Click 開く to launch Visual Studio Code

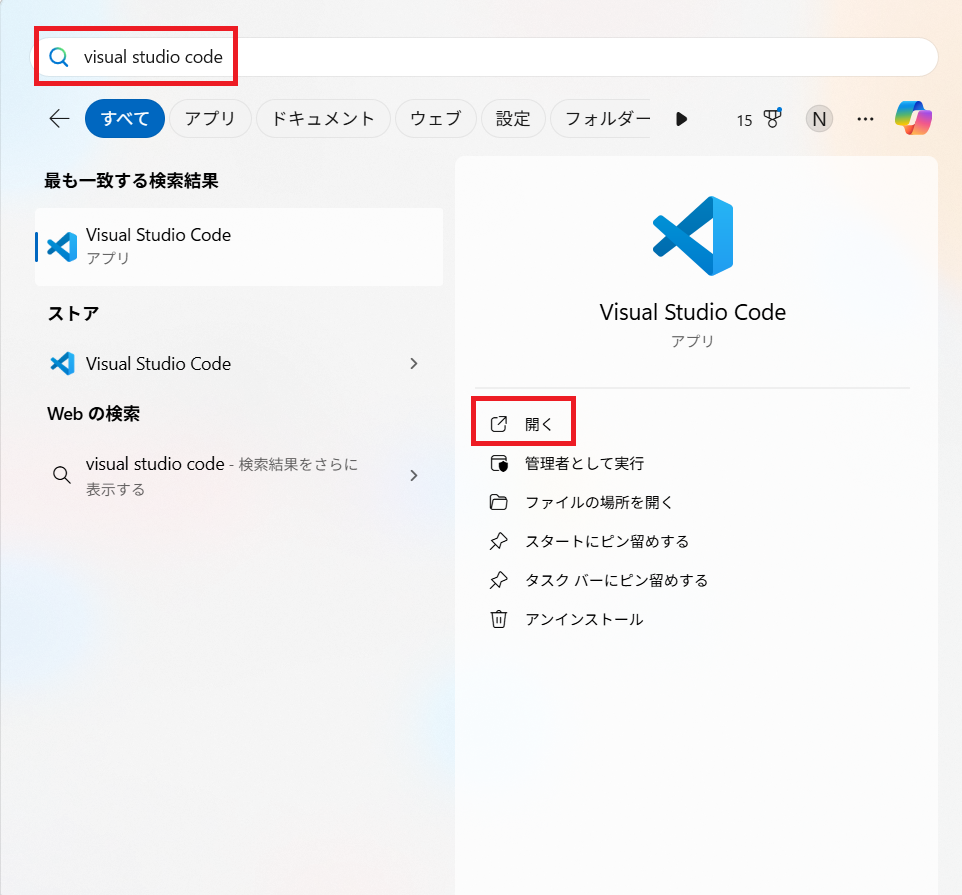pos(538,424)
